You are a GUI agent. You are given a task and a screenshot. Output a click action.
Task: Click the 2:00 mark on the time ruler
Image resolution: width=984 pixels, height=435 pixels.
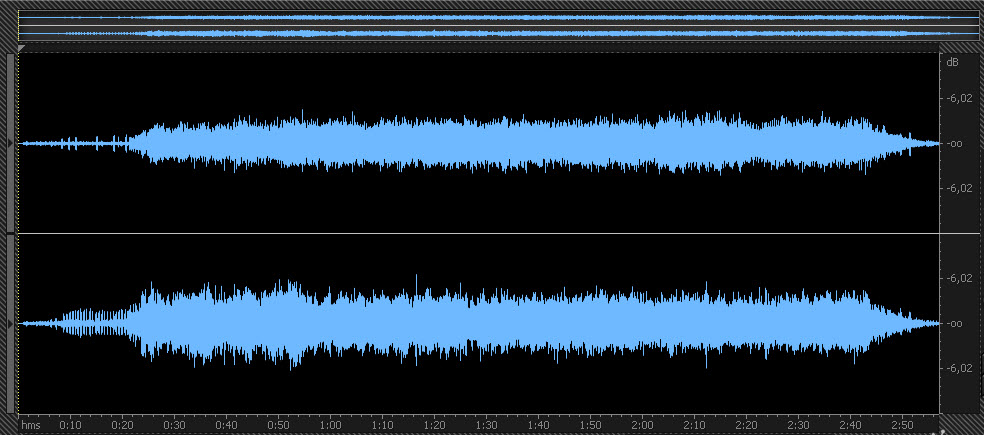[643, 425]
